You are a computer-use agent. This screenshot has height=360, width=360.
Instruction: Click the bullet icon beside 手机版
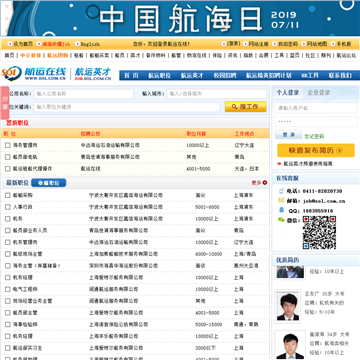pyautogui.click(x=333, y=44)
